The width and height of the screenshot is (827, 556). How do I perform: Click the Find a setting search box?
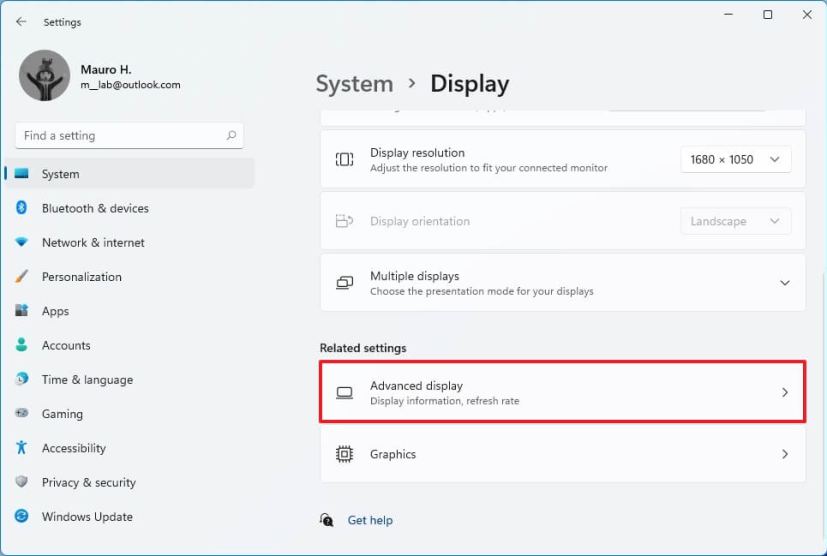click(120, 136)
